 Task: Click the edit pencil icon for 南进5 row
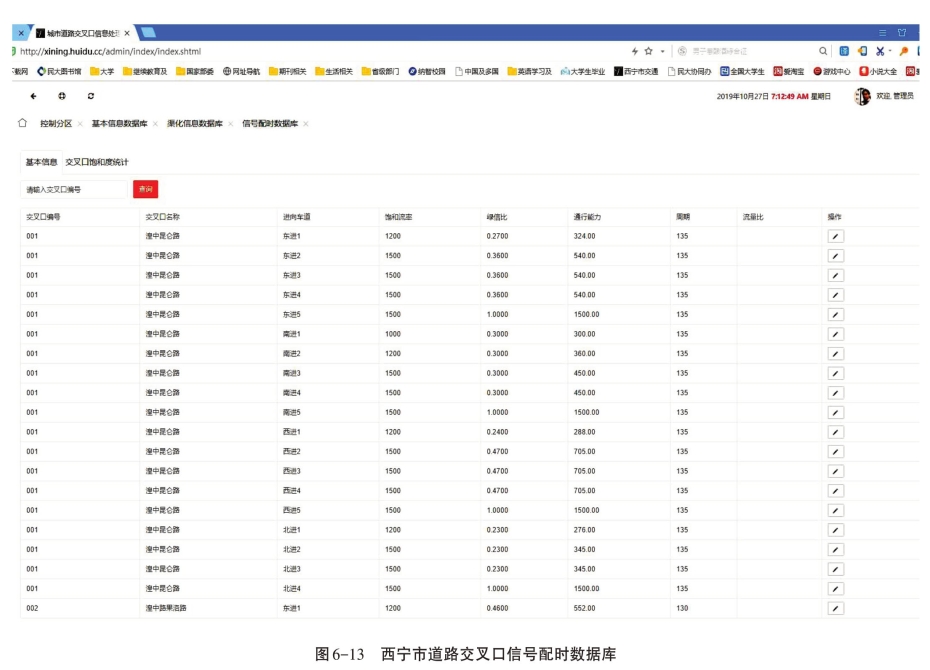coord(836,412)
